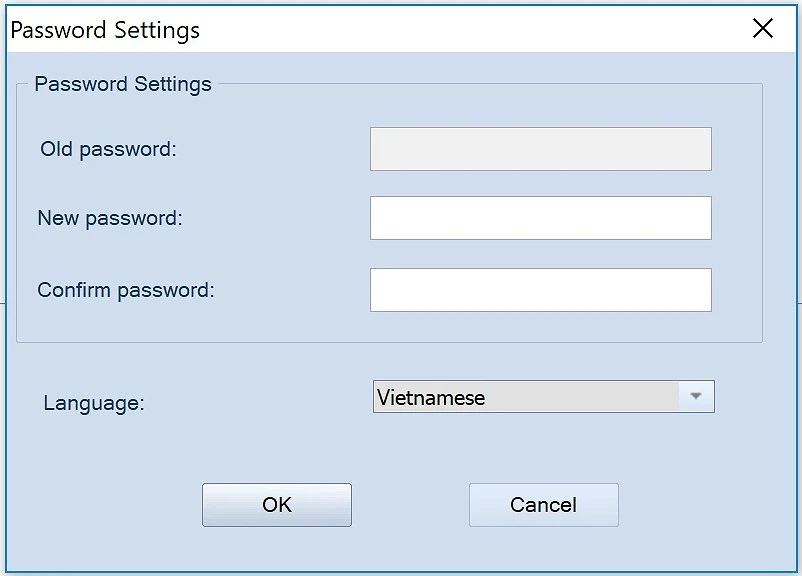The width and height of the screenshot is (802, 576).
Task: Discard changes using Cancel
Action: pyautogui.click(x=543, y=505)
